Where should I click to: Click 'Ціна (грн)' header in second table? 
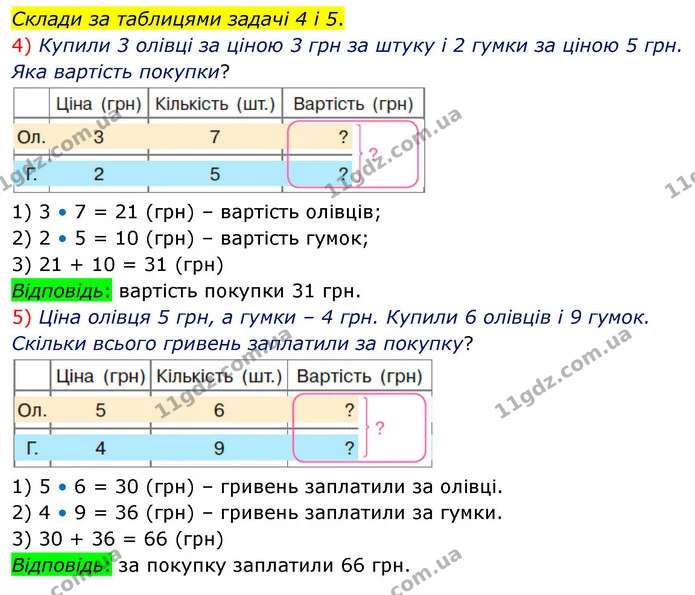coord(101,376)
